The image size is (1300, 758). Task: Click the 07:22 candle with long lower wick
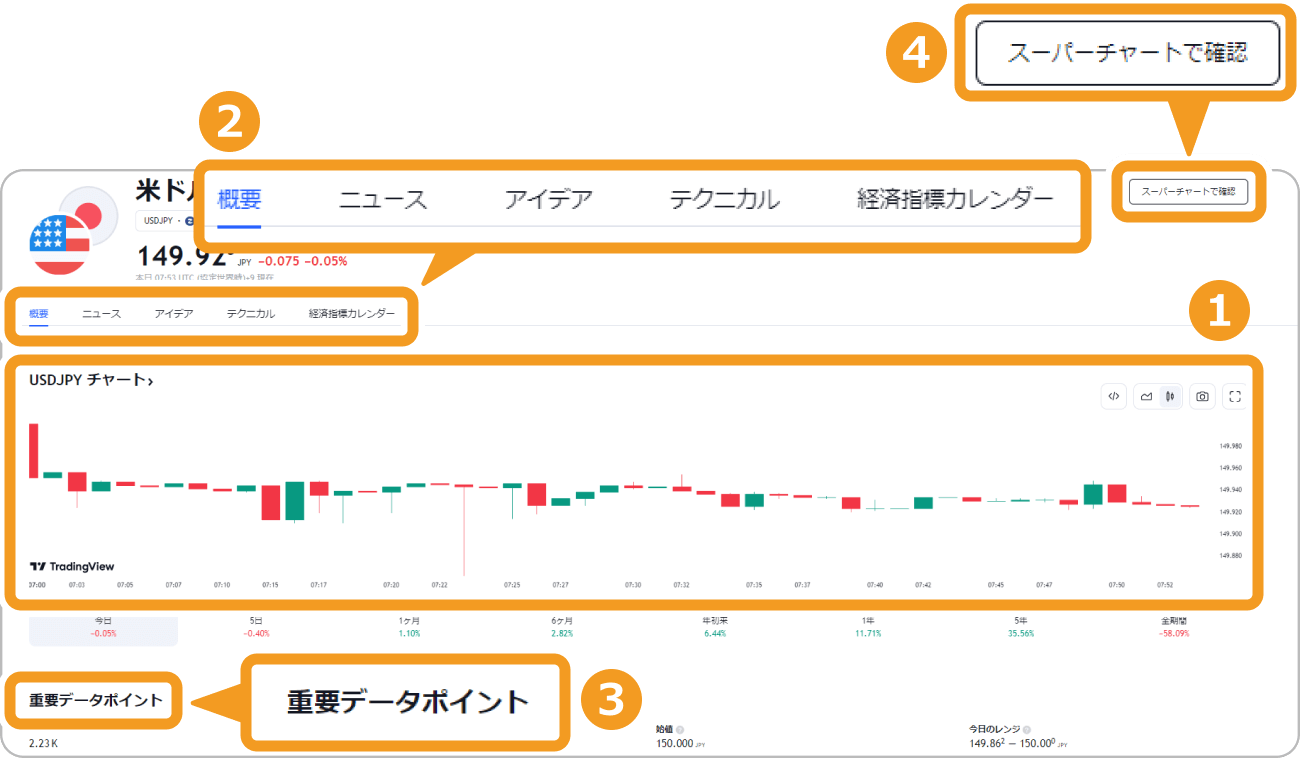coord(464,530)
